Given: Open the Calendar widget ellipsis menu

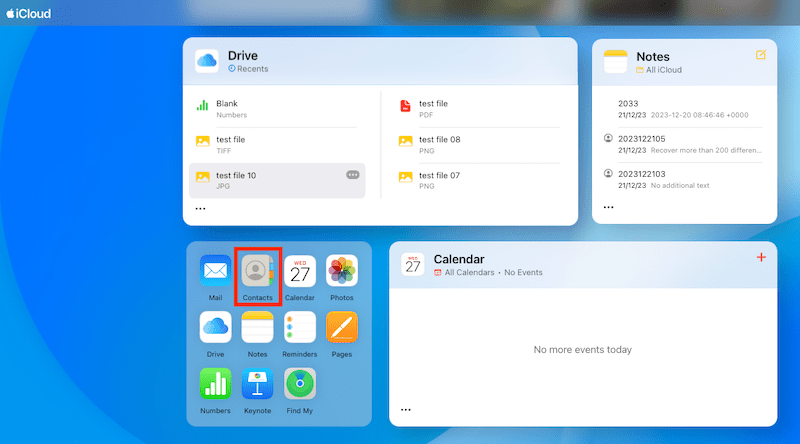Looking at the screenshot, I should pyautogui.click(x=405, y=410).
